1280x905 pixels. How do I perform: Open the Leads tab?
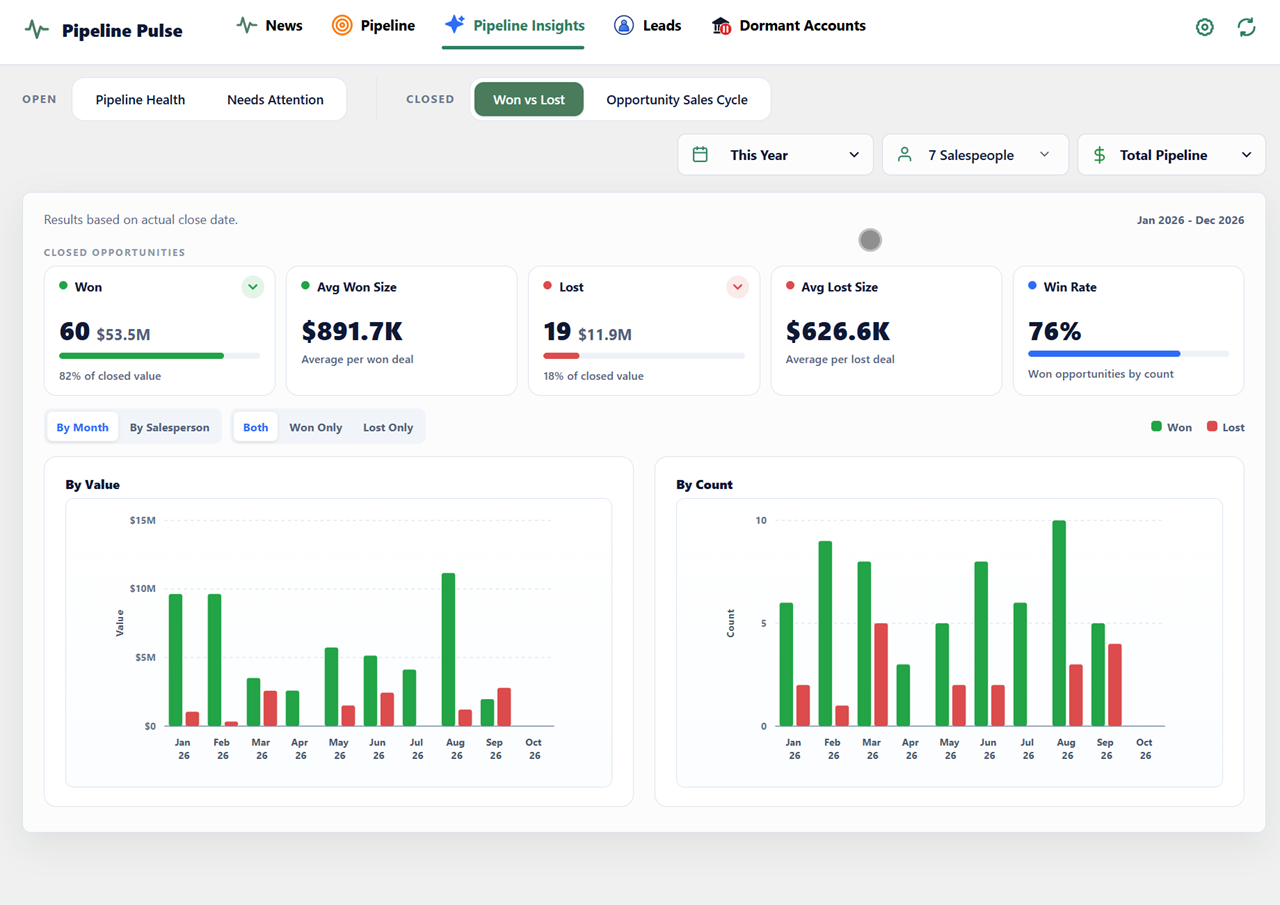(647, 26)
